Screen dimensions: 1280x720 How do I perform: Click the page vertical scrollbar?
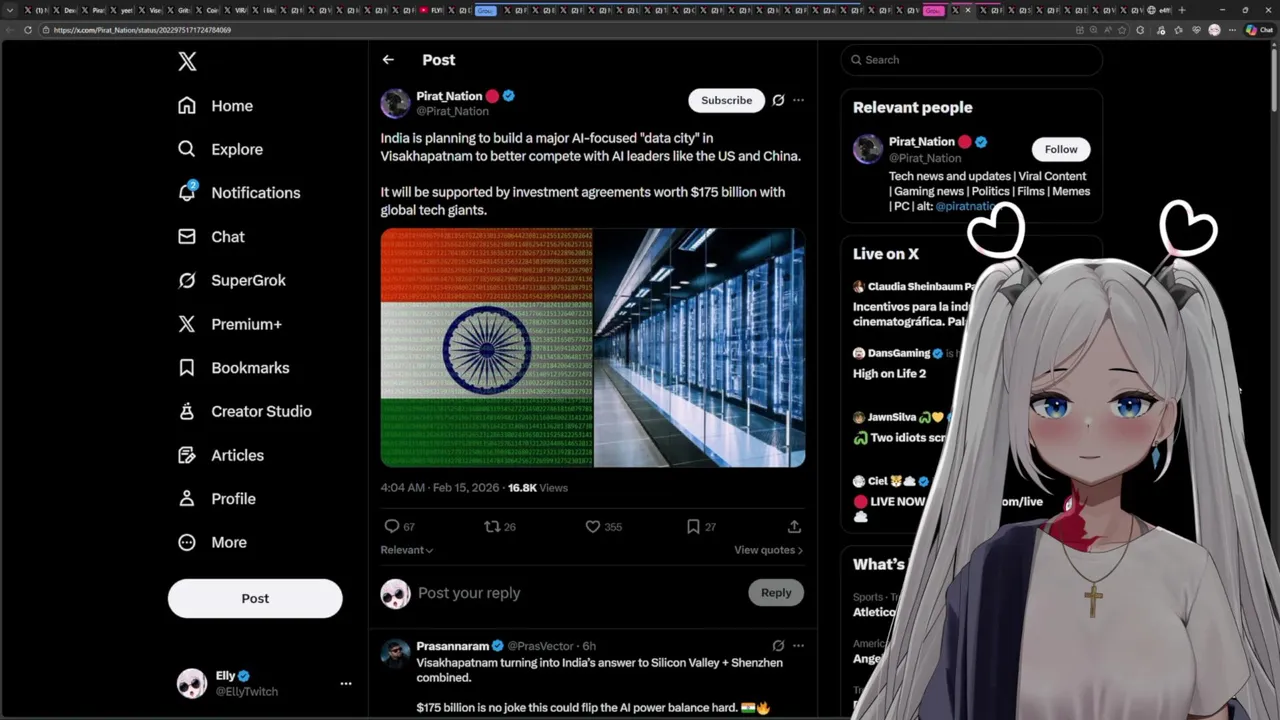point(1274,80)
